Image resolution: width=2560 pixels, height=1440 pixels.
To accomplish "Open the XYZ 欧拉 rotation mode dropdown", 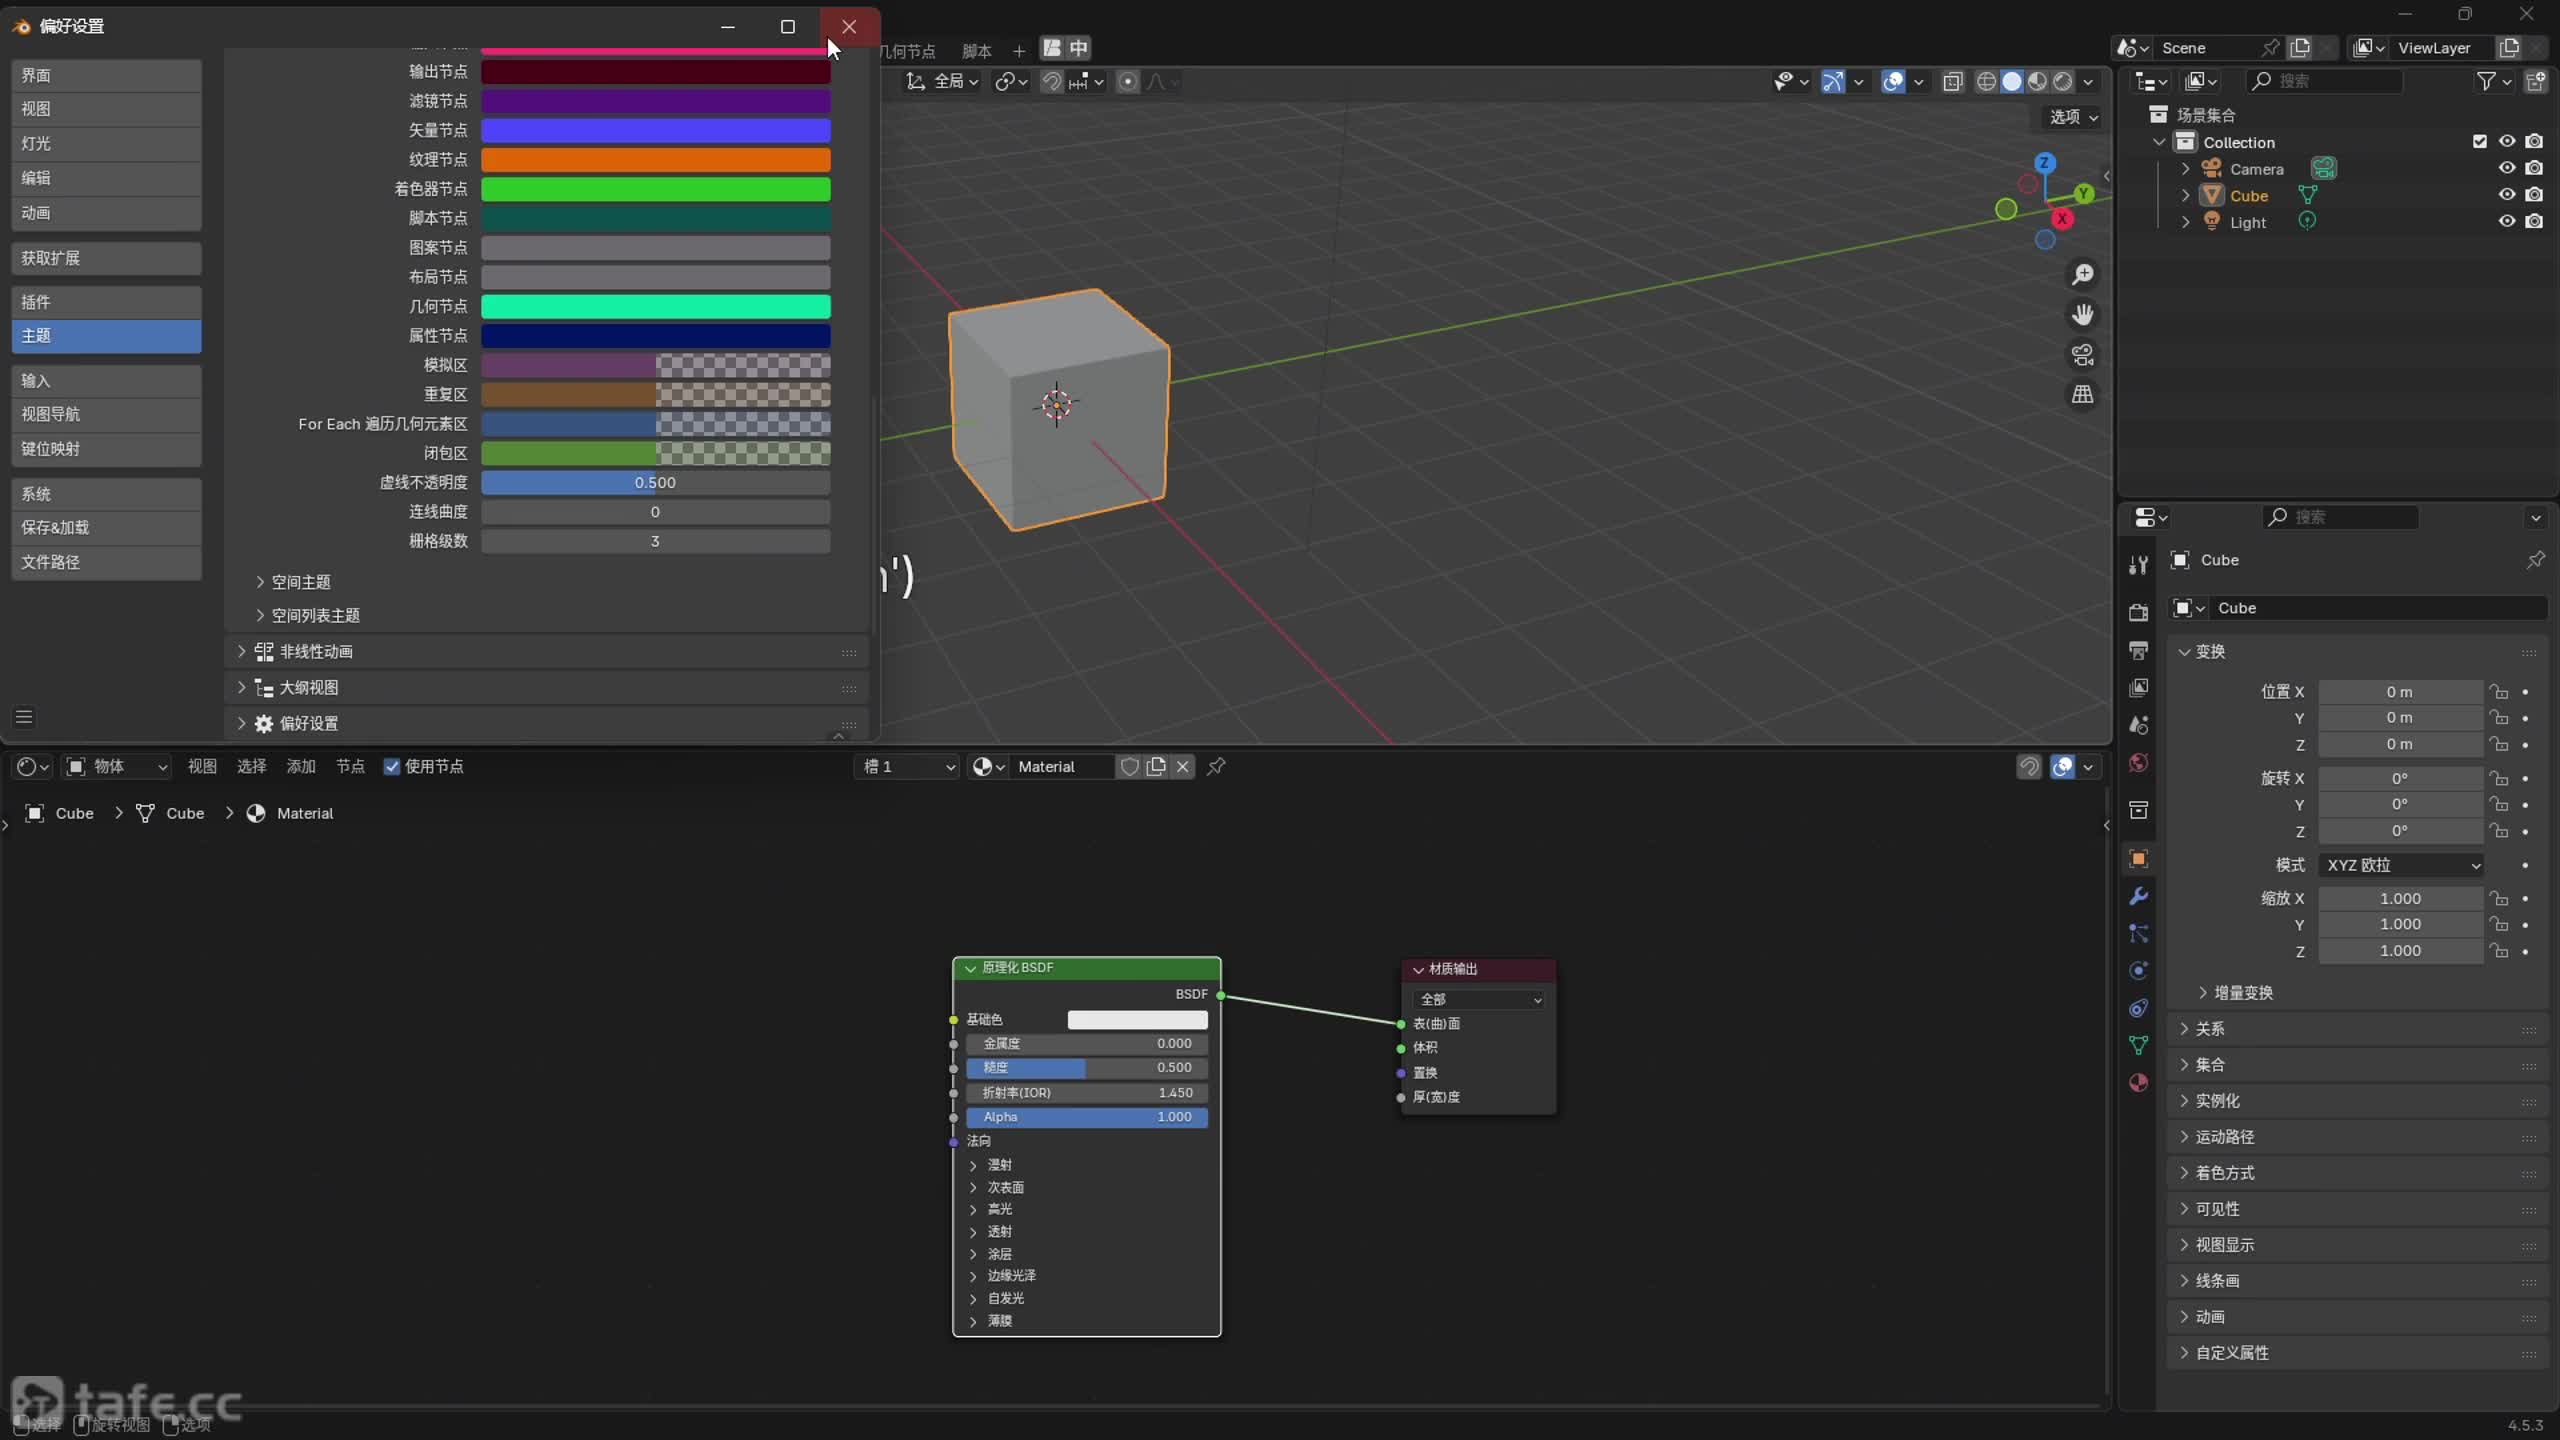I will 2402,865.
